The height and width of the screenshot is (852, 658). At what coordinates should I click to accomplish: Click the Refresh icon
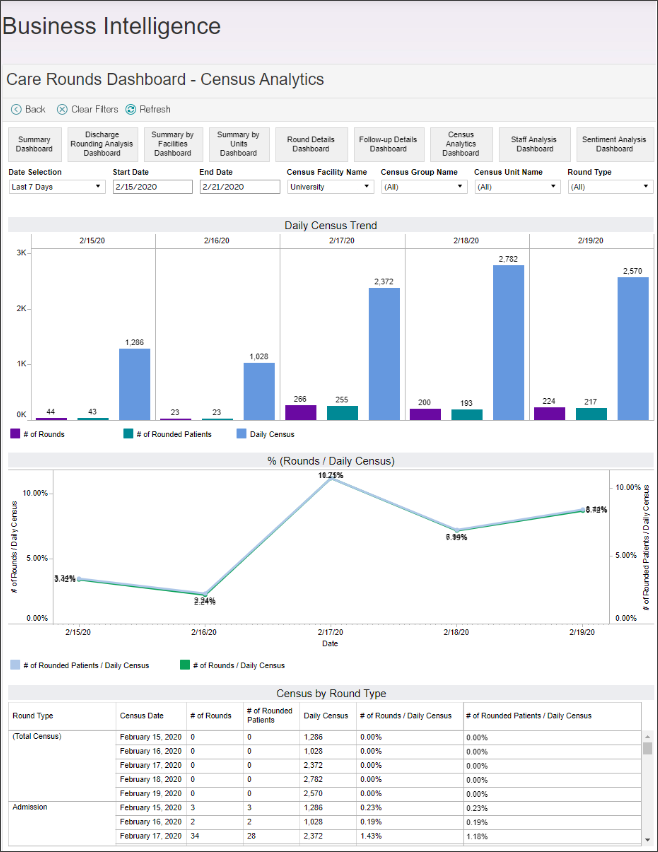(130, 109)
